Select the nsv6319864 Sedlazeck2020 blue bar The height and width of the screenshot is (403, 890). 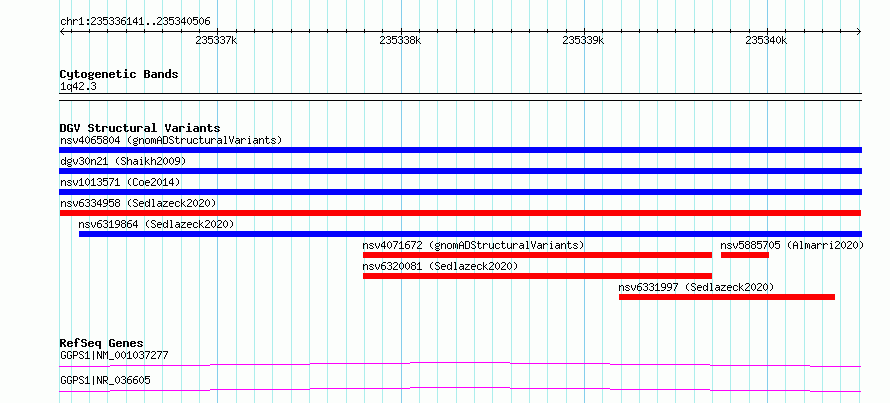(470, 234)
